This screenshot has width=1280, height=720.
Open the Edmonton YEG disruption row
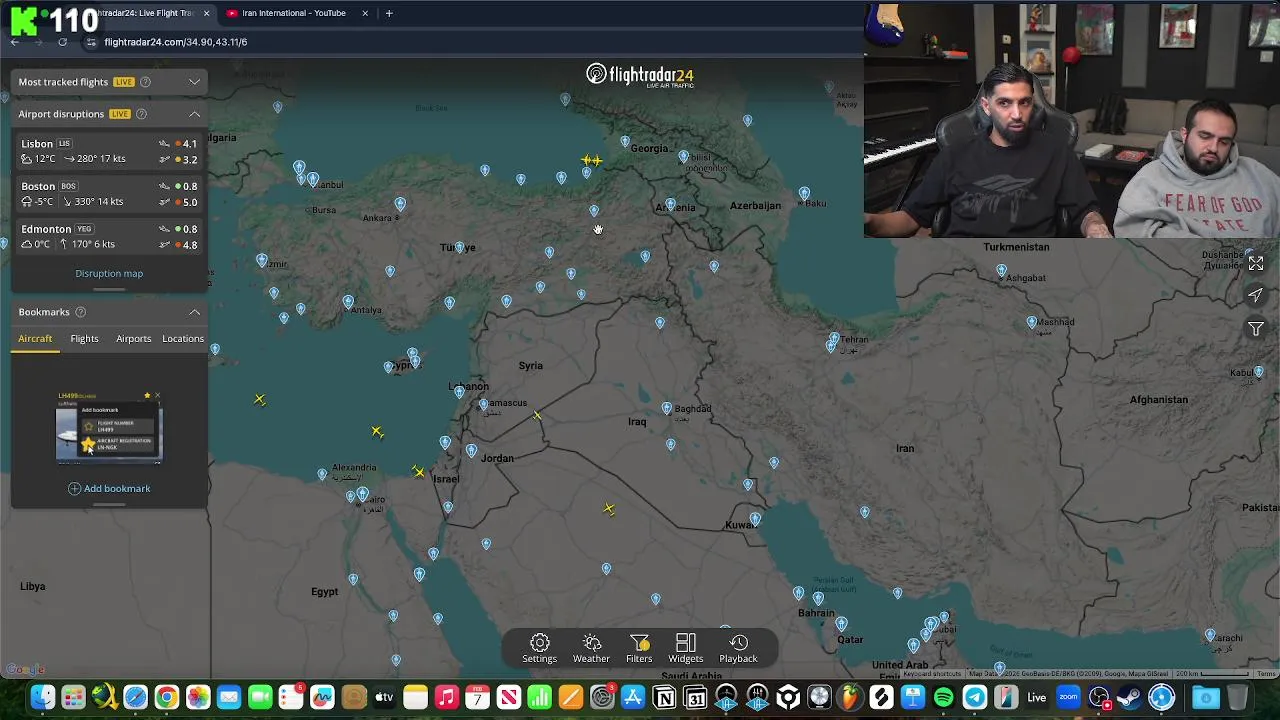109,236
